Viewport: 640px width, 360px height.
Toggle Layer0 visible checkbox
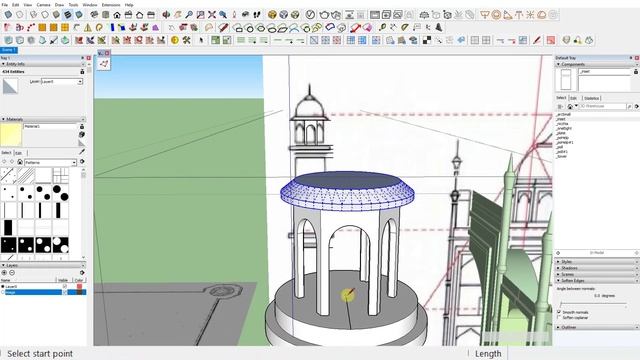click(x=64, y=287)
